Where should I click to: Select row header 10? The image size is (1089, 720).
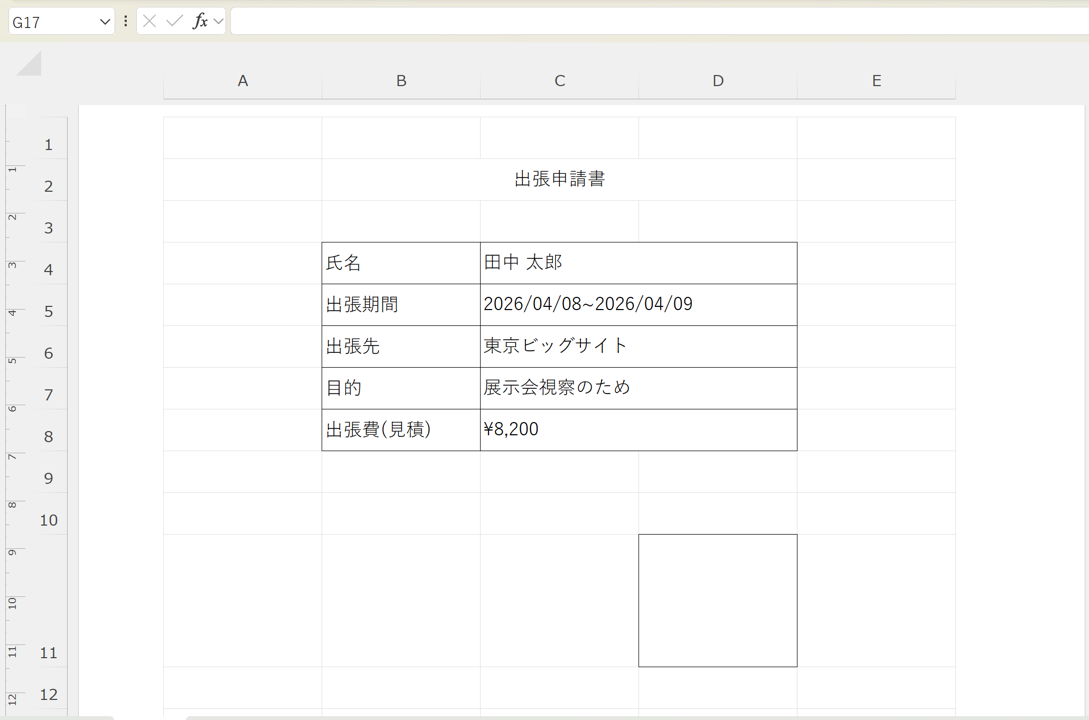click(48, 519)
